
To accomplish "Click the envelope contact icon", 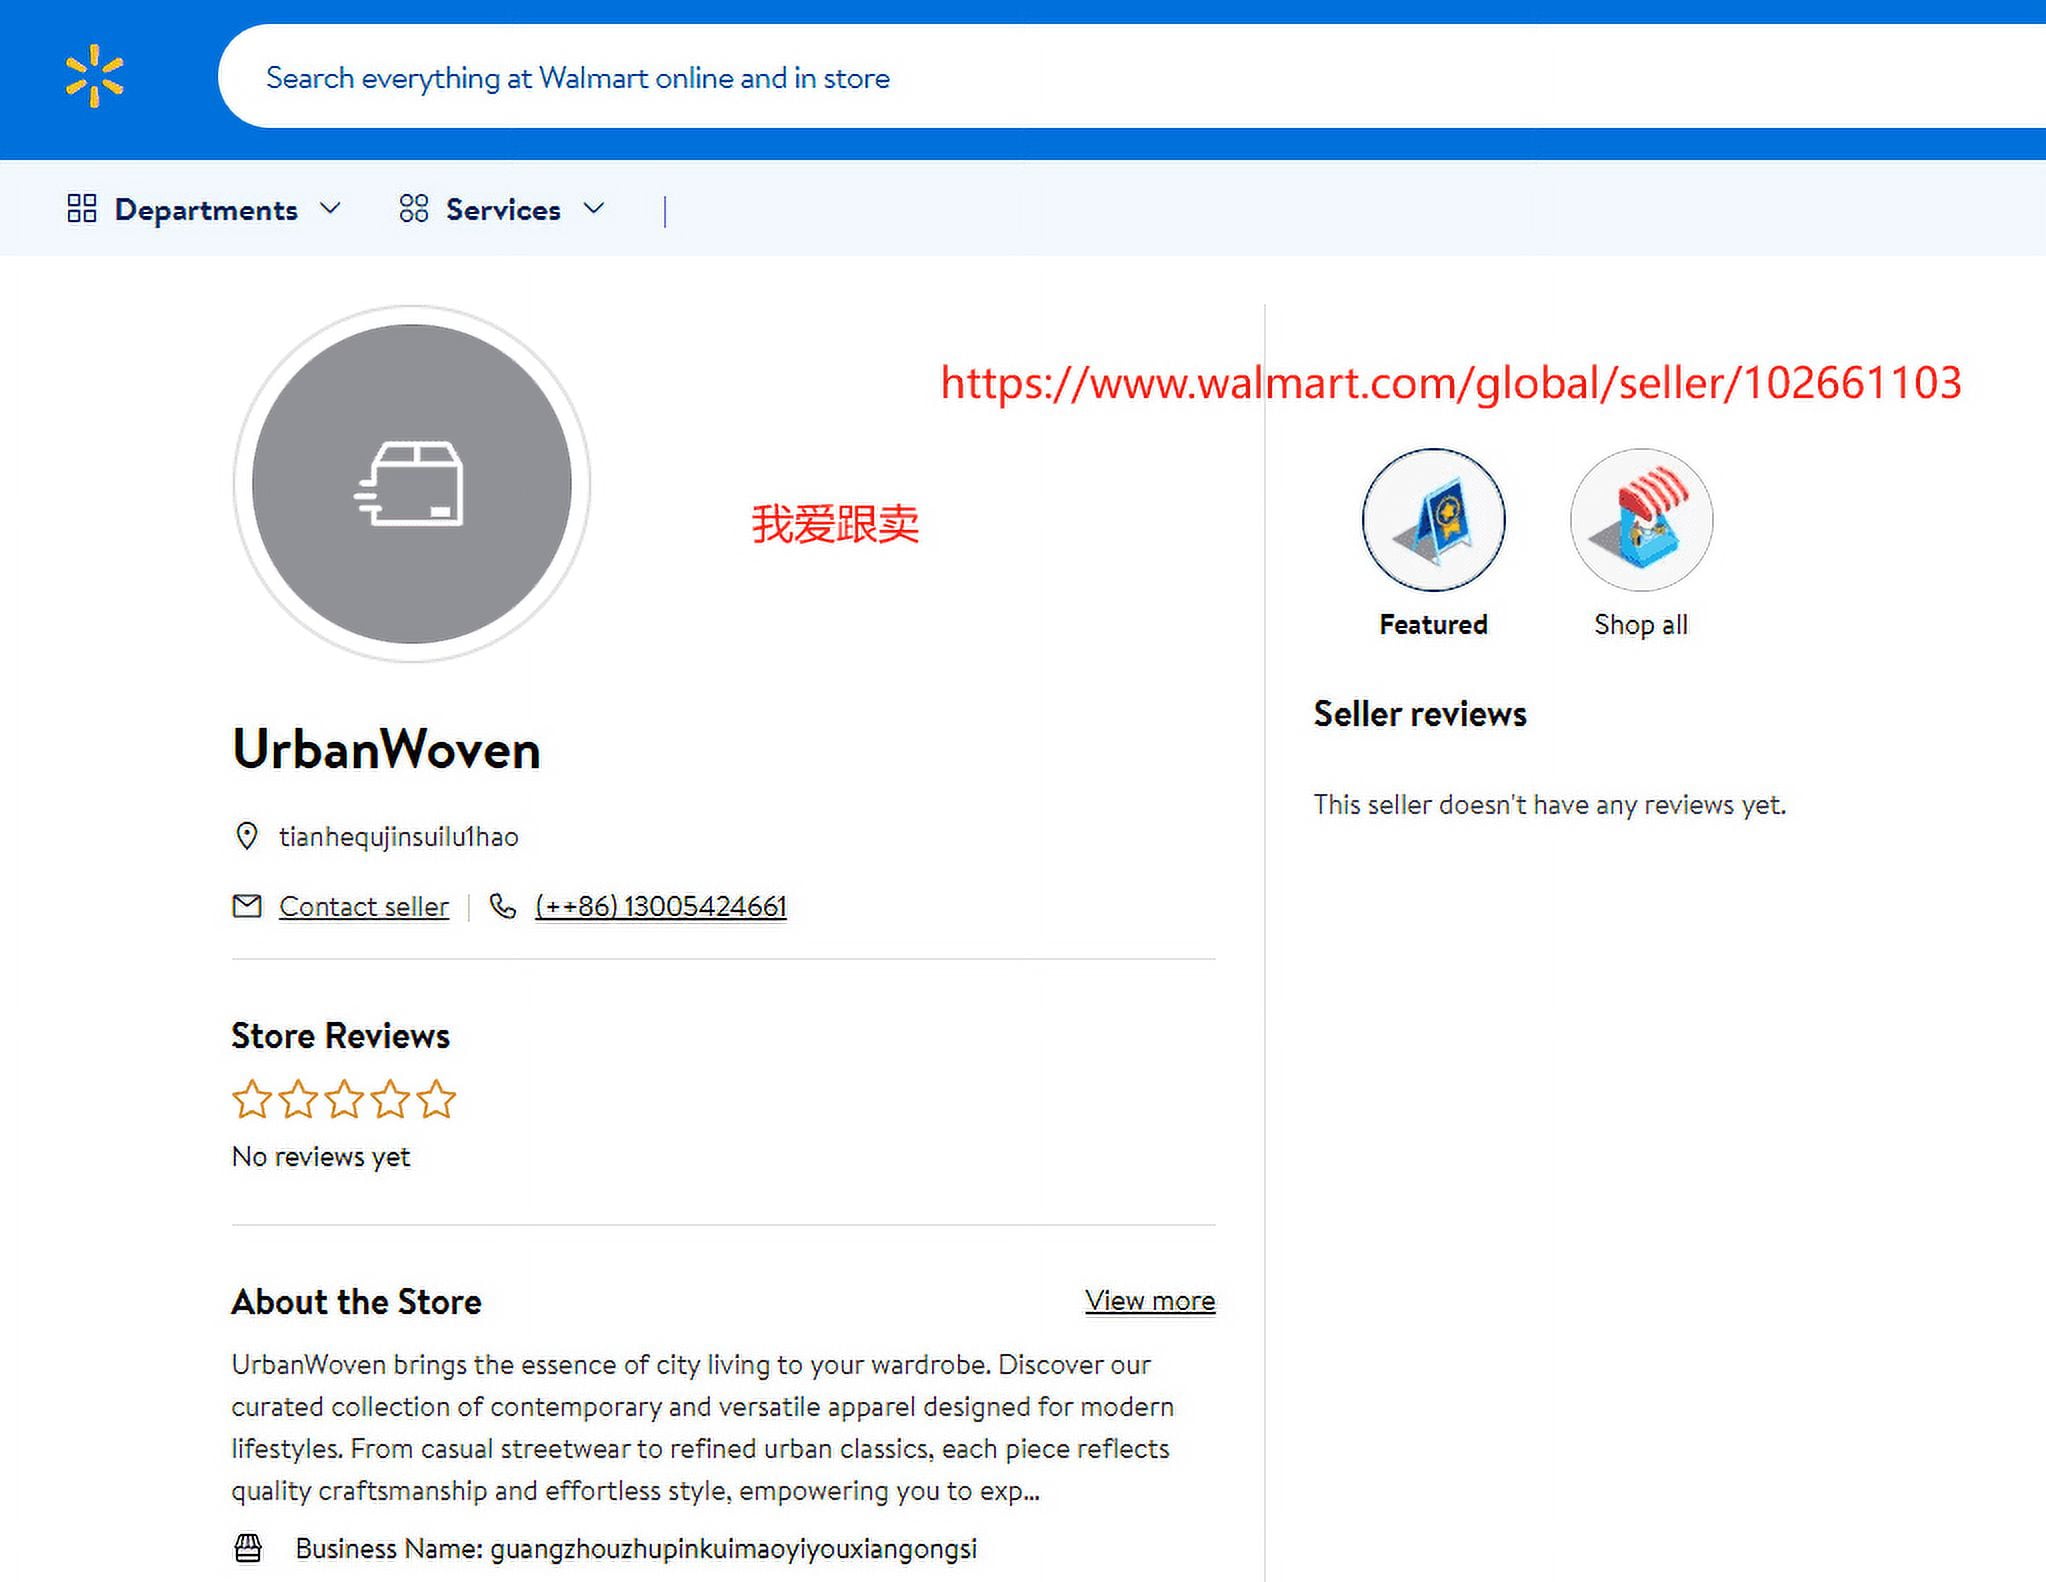I will coord(246,906).
